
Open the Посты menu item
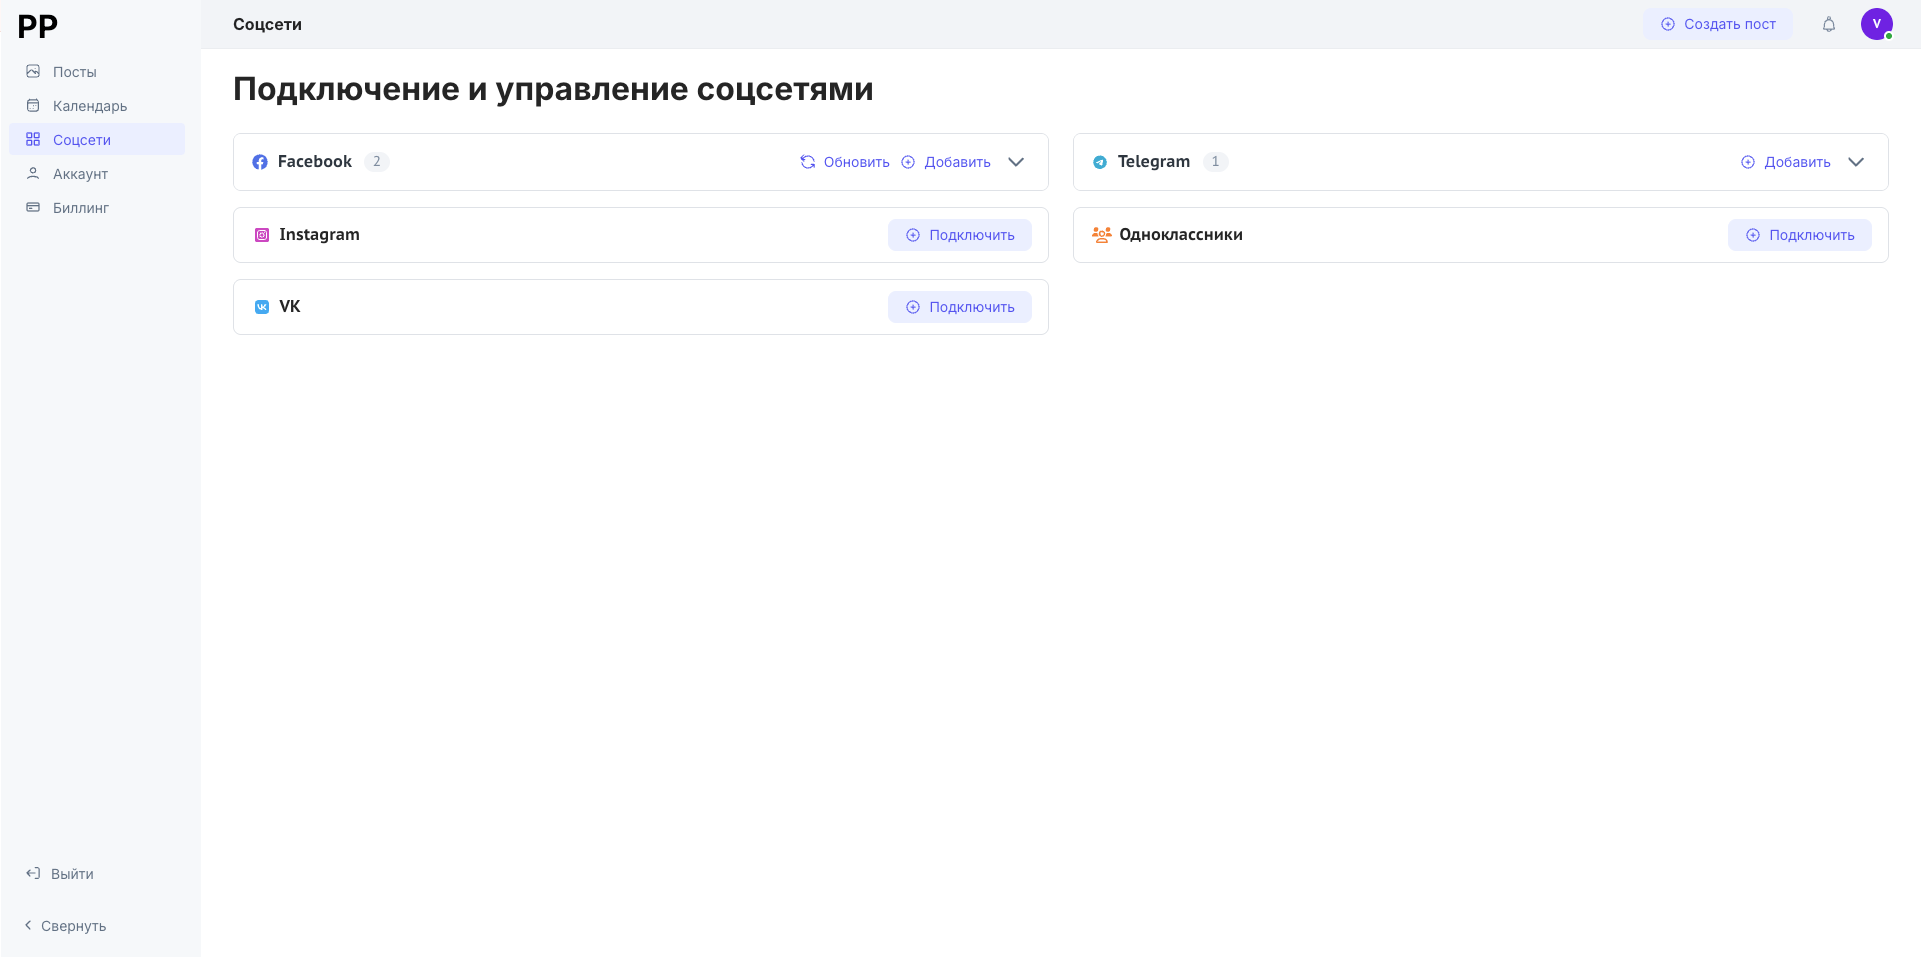coord(74,72)
